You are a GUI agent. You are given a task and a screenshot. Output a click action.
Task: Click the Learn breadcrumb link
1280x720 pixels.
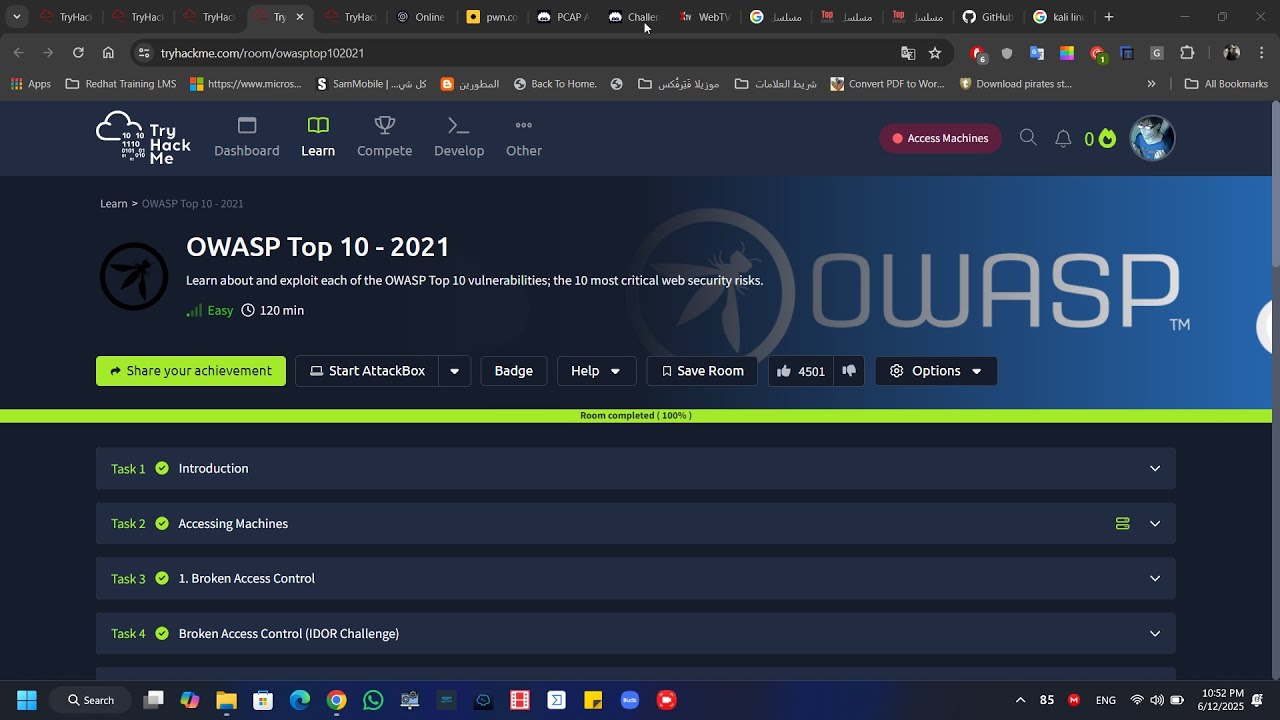click(x=113, y=204)
